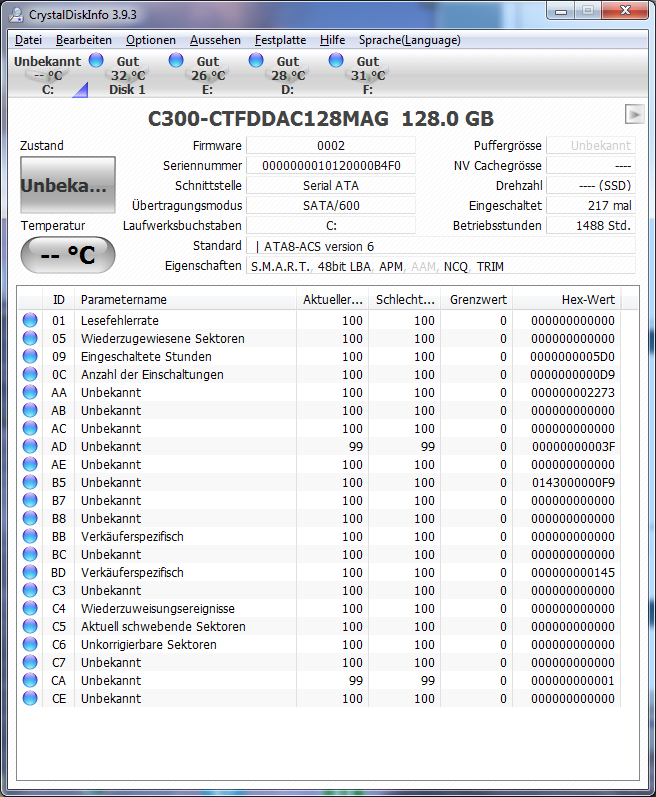The width and height of the screenshot is (656, 797).
Task: Click status orb for Lesefehlerrate row
Action: [x=30, y=320]
